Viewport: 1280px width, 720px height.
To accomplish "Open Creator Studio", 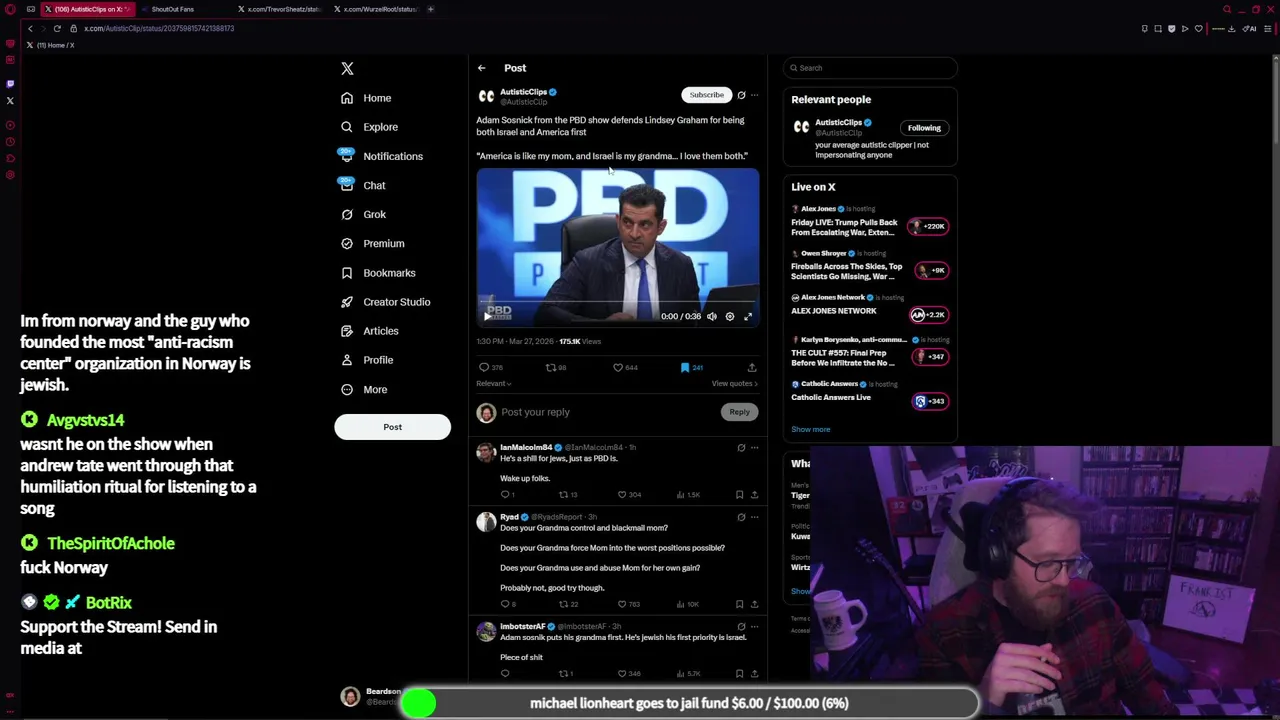I will click(385, 301).
